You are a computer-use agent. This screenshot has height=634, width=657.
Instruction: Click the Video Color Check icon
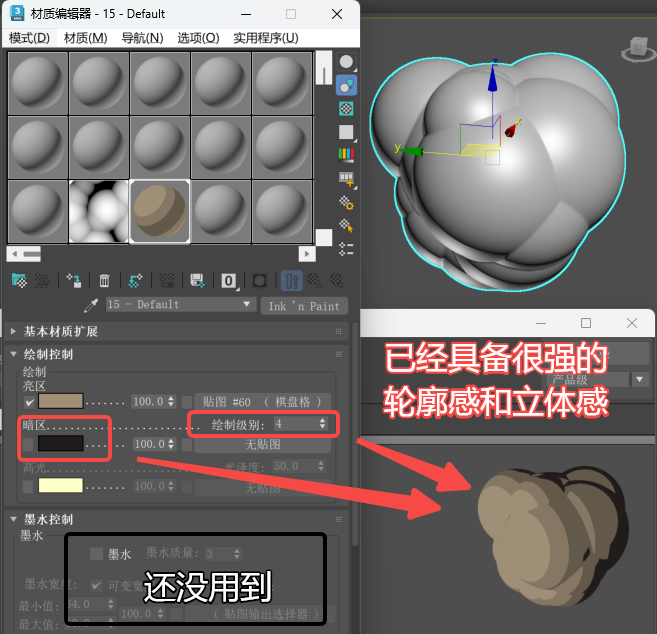click(347, 155)
